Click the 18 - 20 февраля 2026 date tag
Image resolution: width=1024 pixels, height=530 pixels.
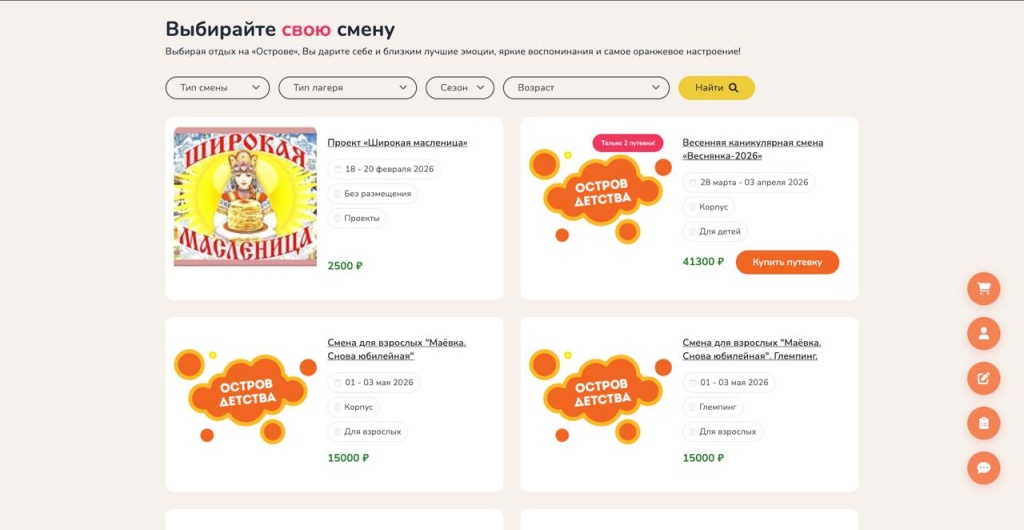(384, 169)
